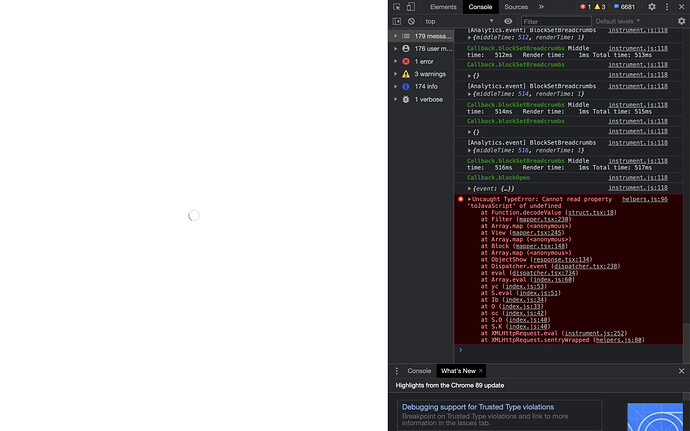Click the red error count badge
Screen dimensions: 690x431
click(x=585, y=7)
